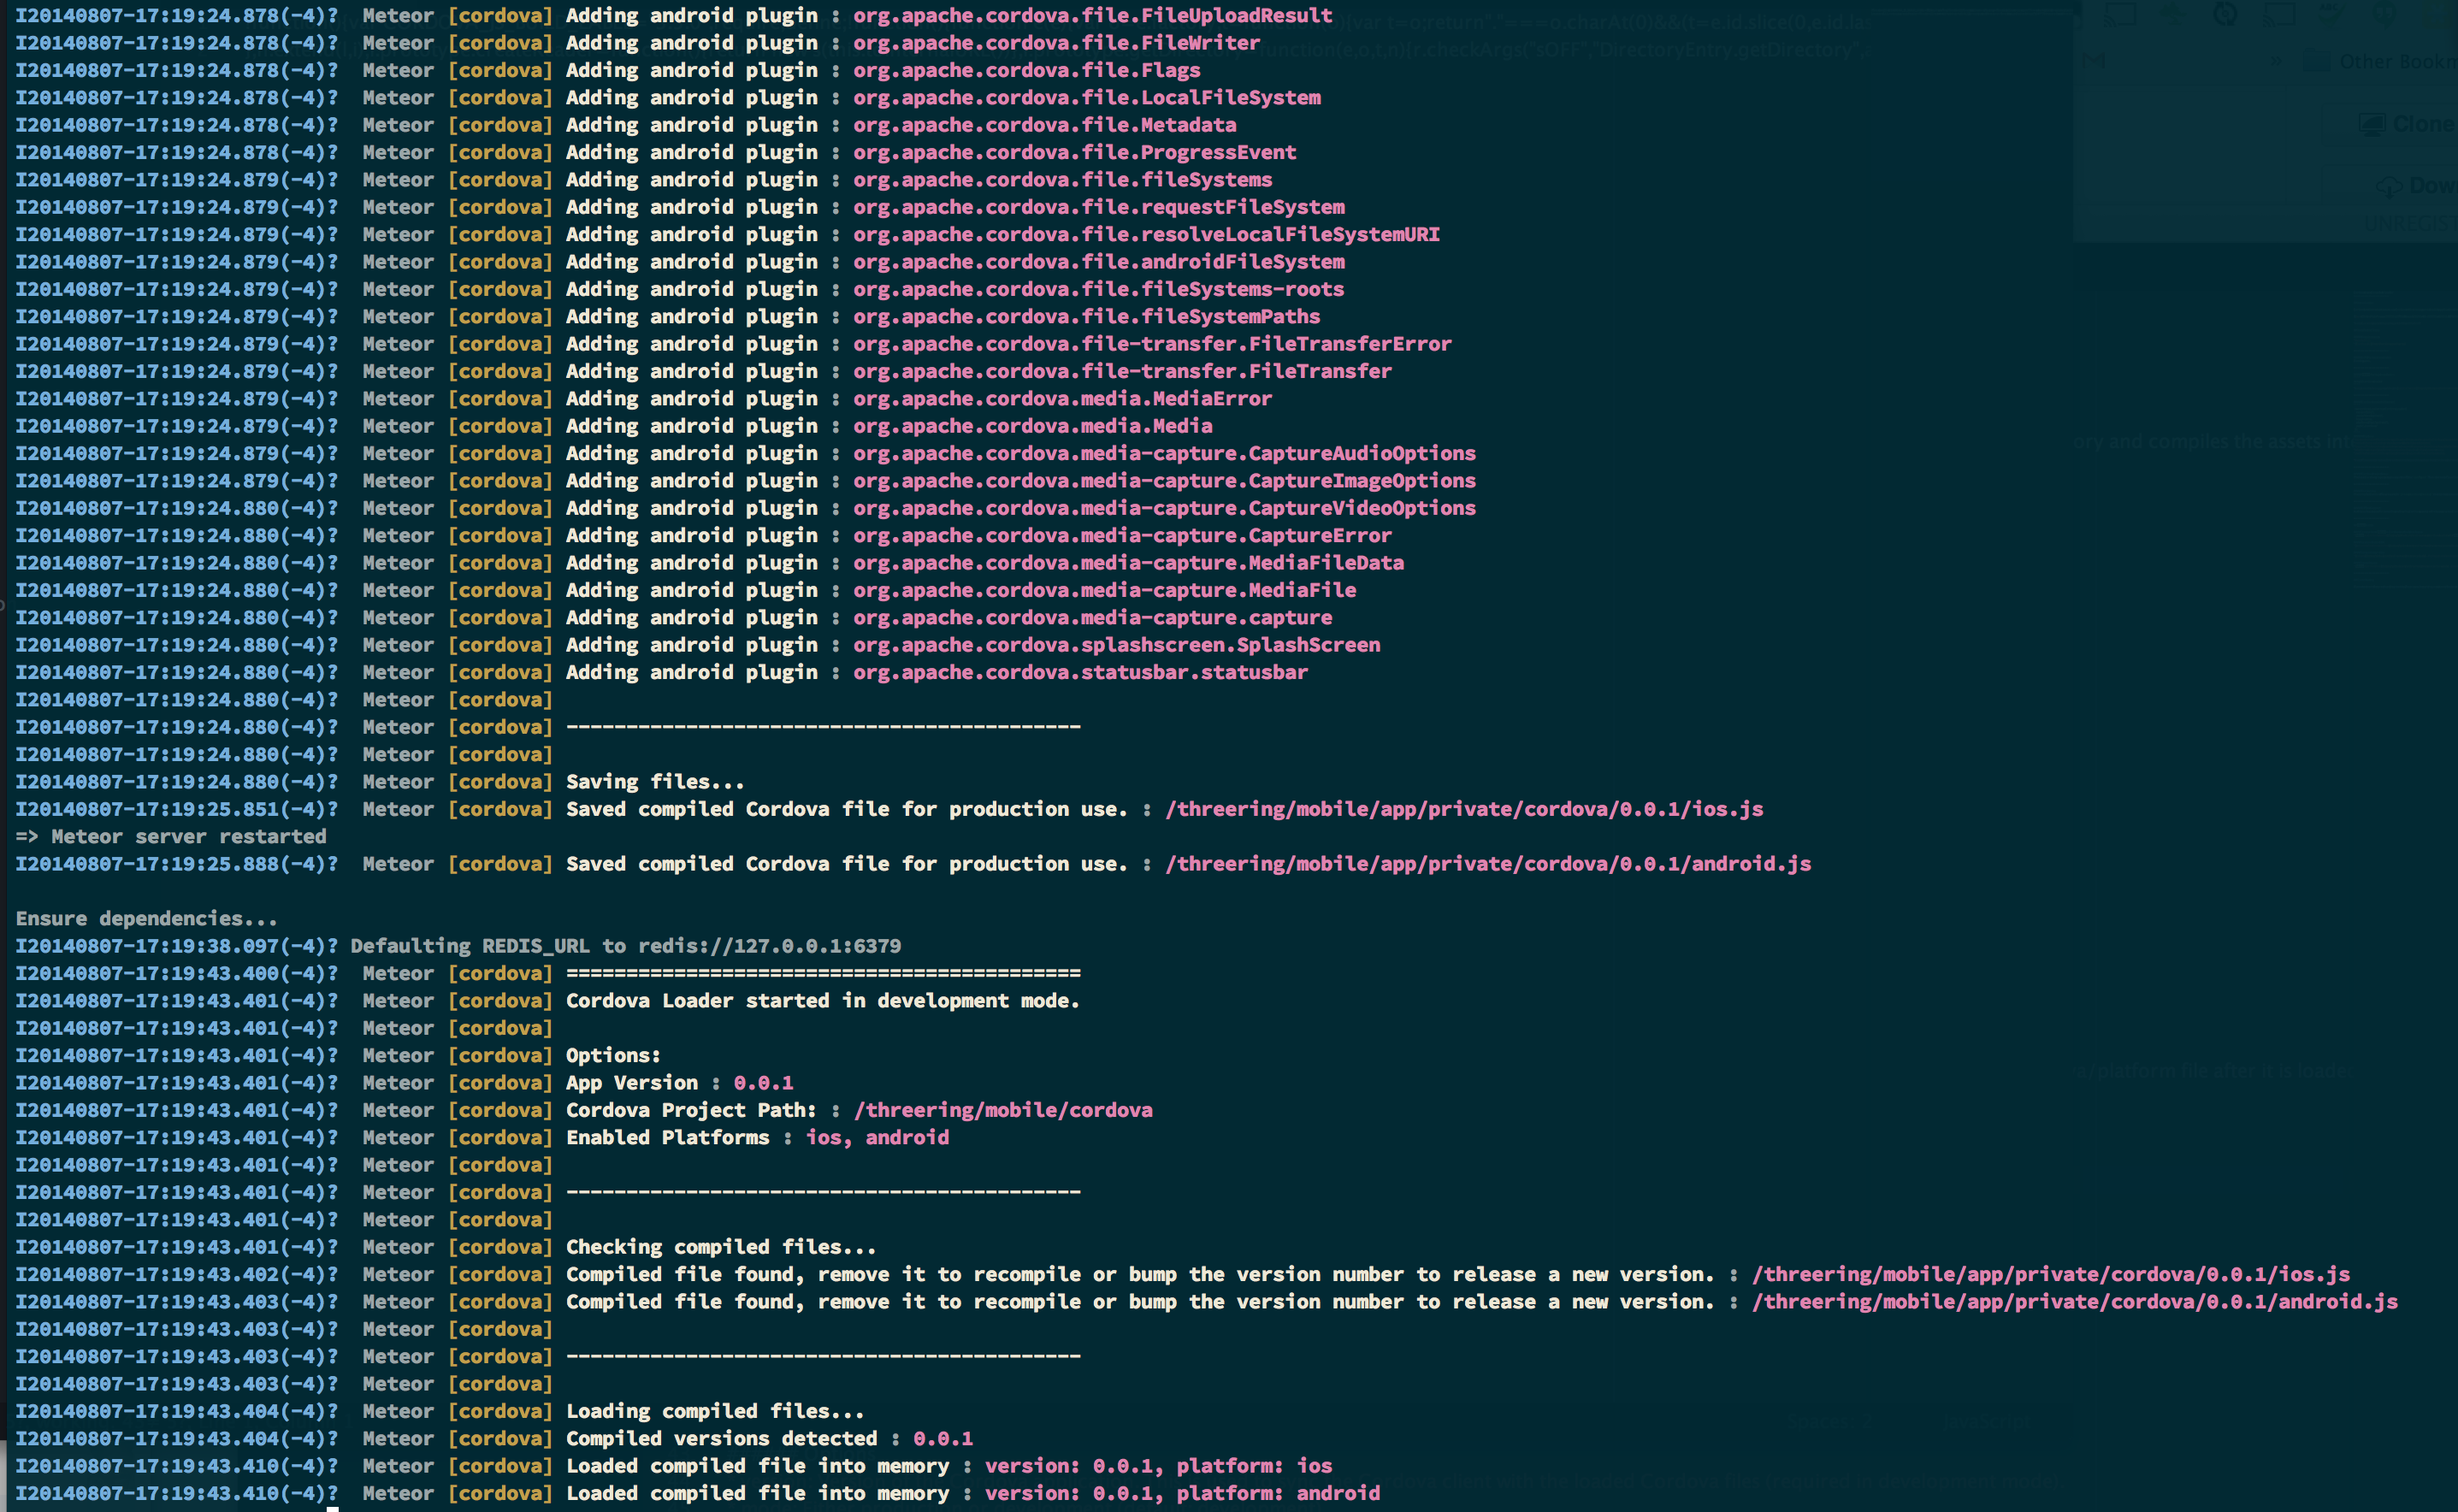2458x1512 pixels.
Task: Click the 'Ensure dependencies...' line
Action: (x=146, y=919)
